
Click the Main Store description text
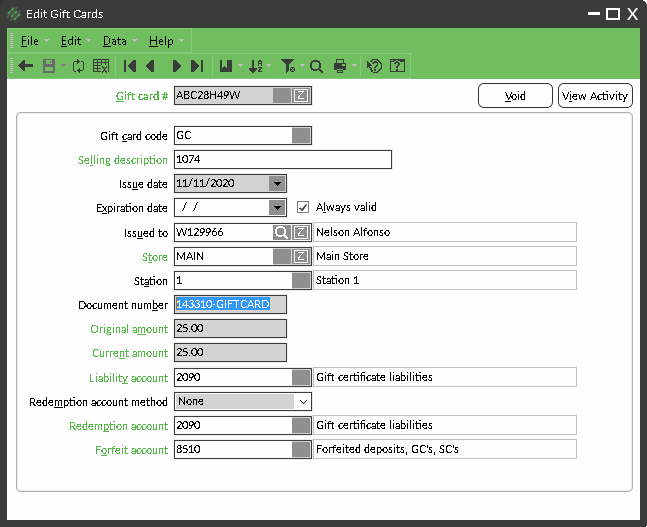pyautogui.click(x=342, y=256)
